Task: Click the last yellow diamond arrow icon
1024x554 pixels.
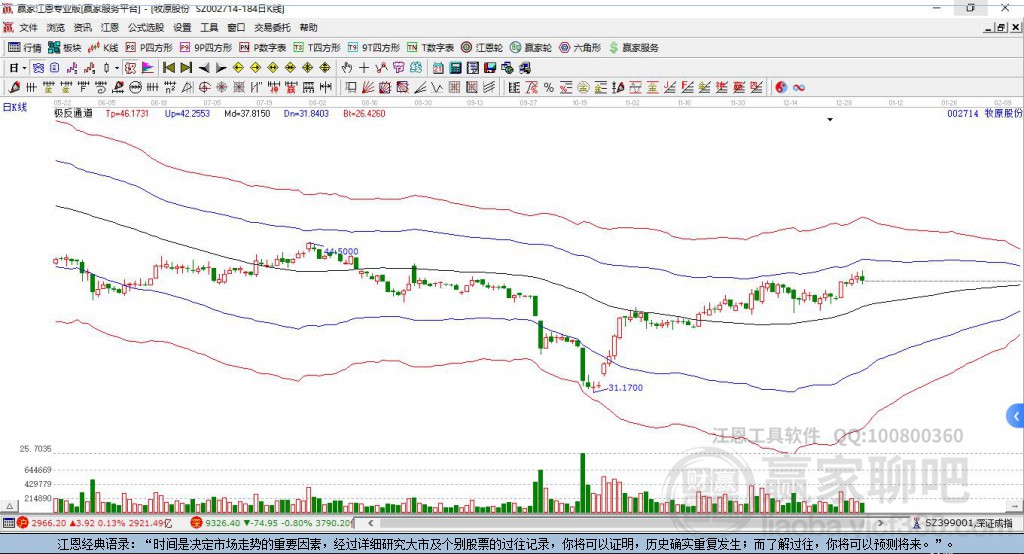Action: click(325, 68)
